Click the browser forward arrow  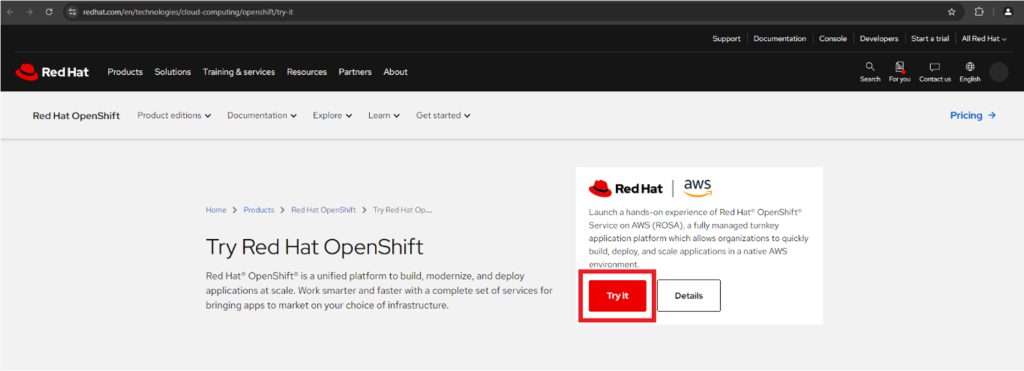click(29, 12)
